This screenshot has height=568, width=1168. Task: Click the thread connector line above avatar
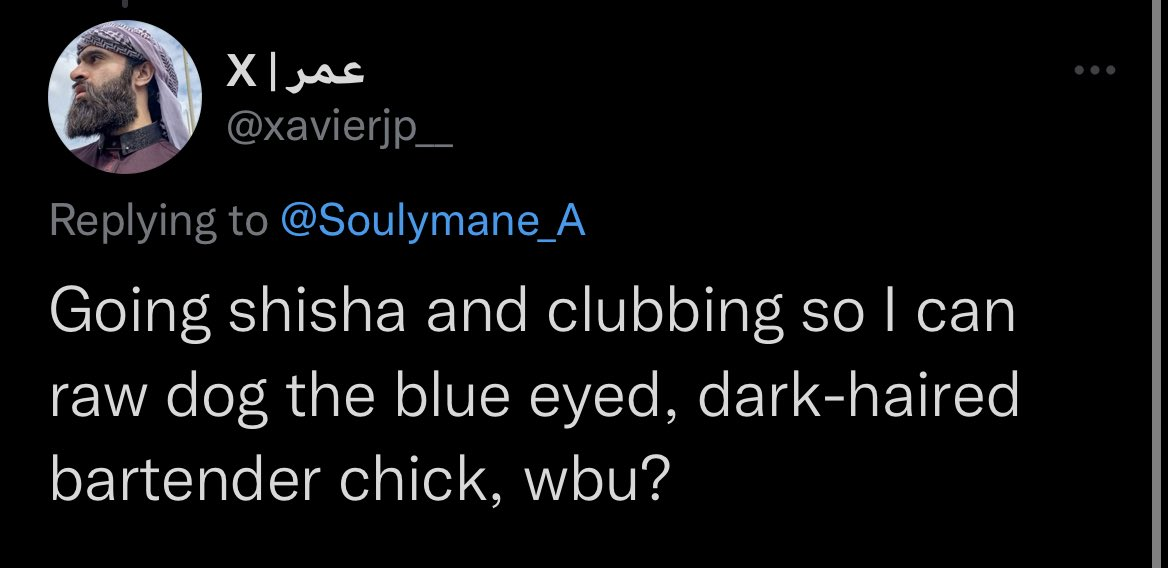tap(124, 4)
